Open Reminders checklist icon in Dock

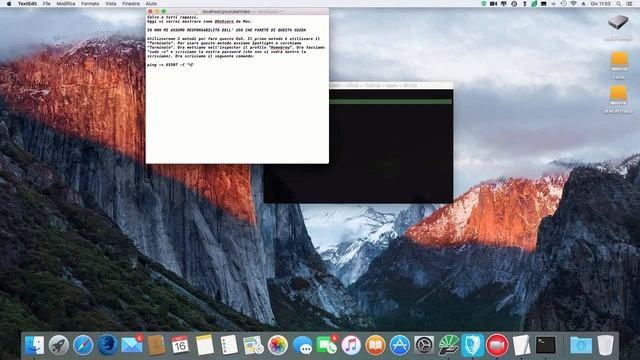click(229, 345)
